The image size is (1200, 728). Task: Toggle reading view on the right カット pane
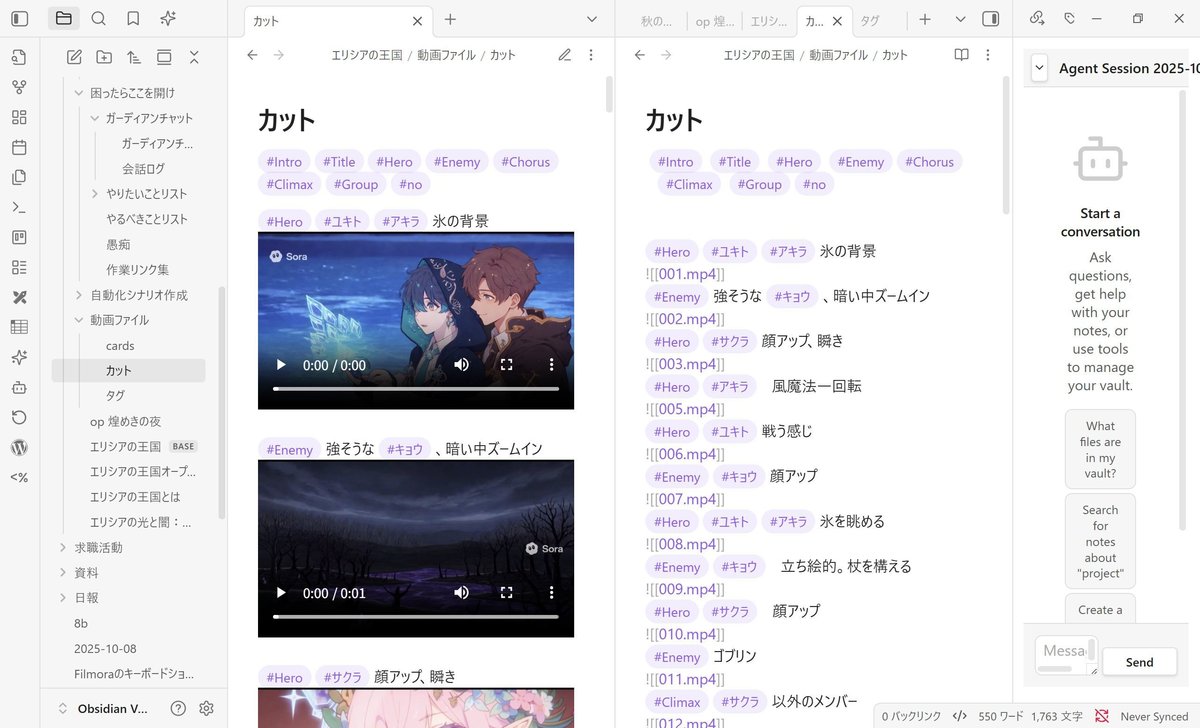[960, 55]
